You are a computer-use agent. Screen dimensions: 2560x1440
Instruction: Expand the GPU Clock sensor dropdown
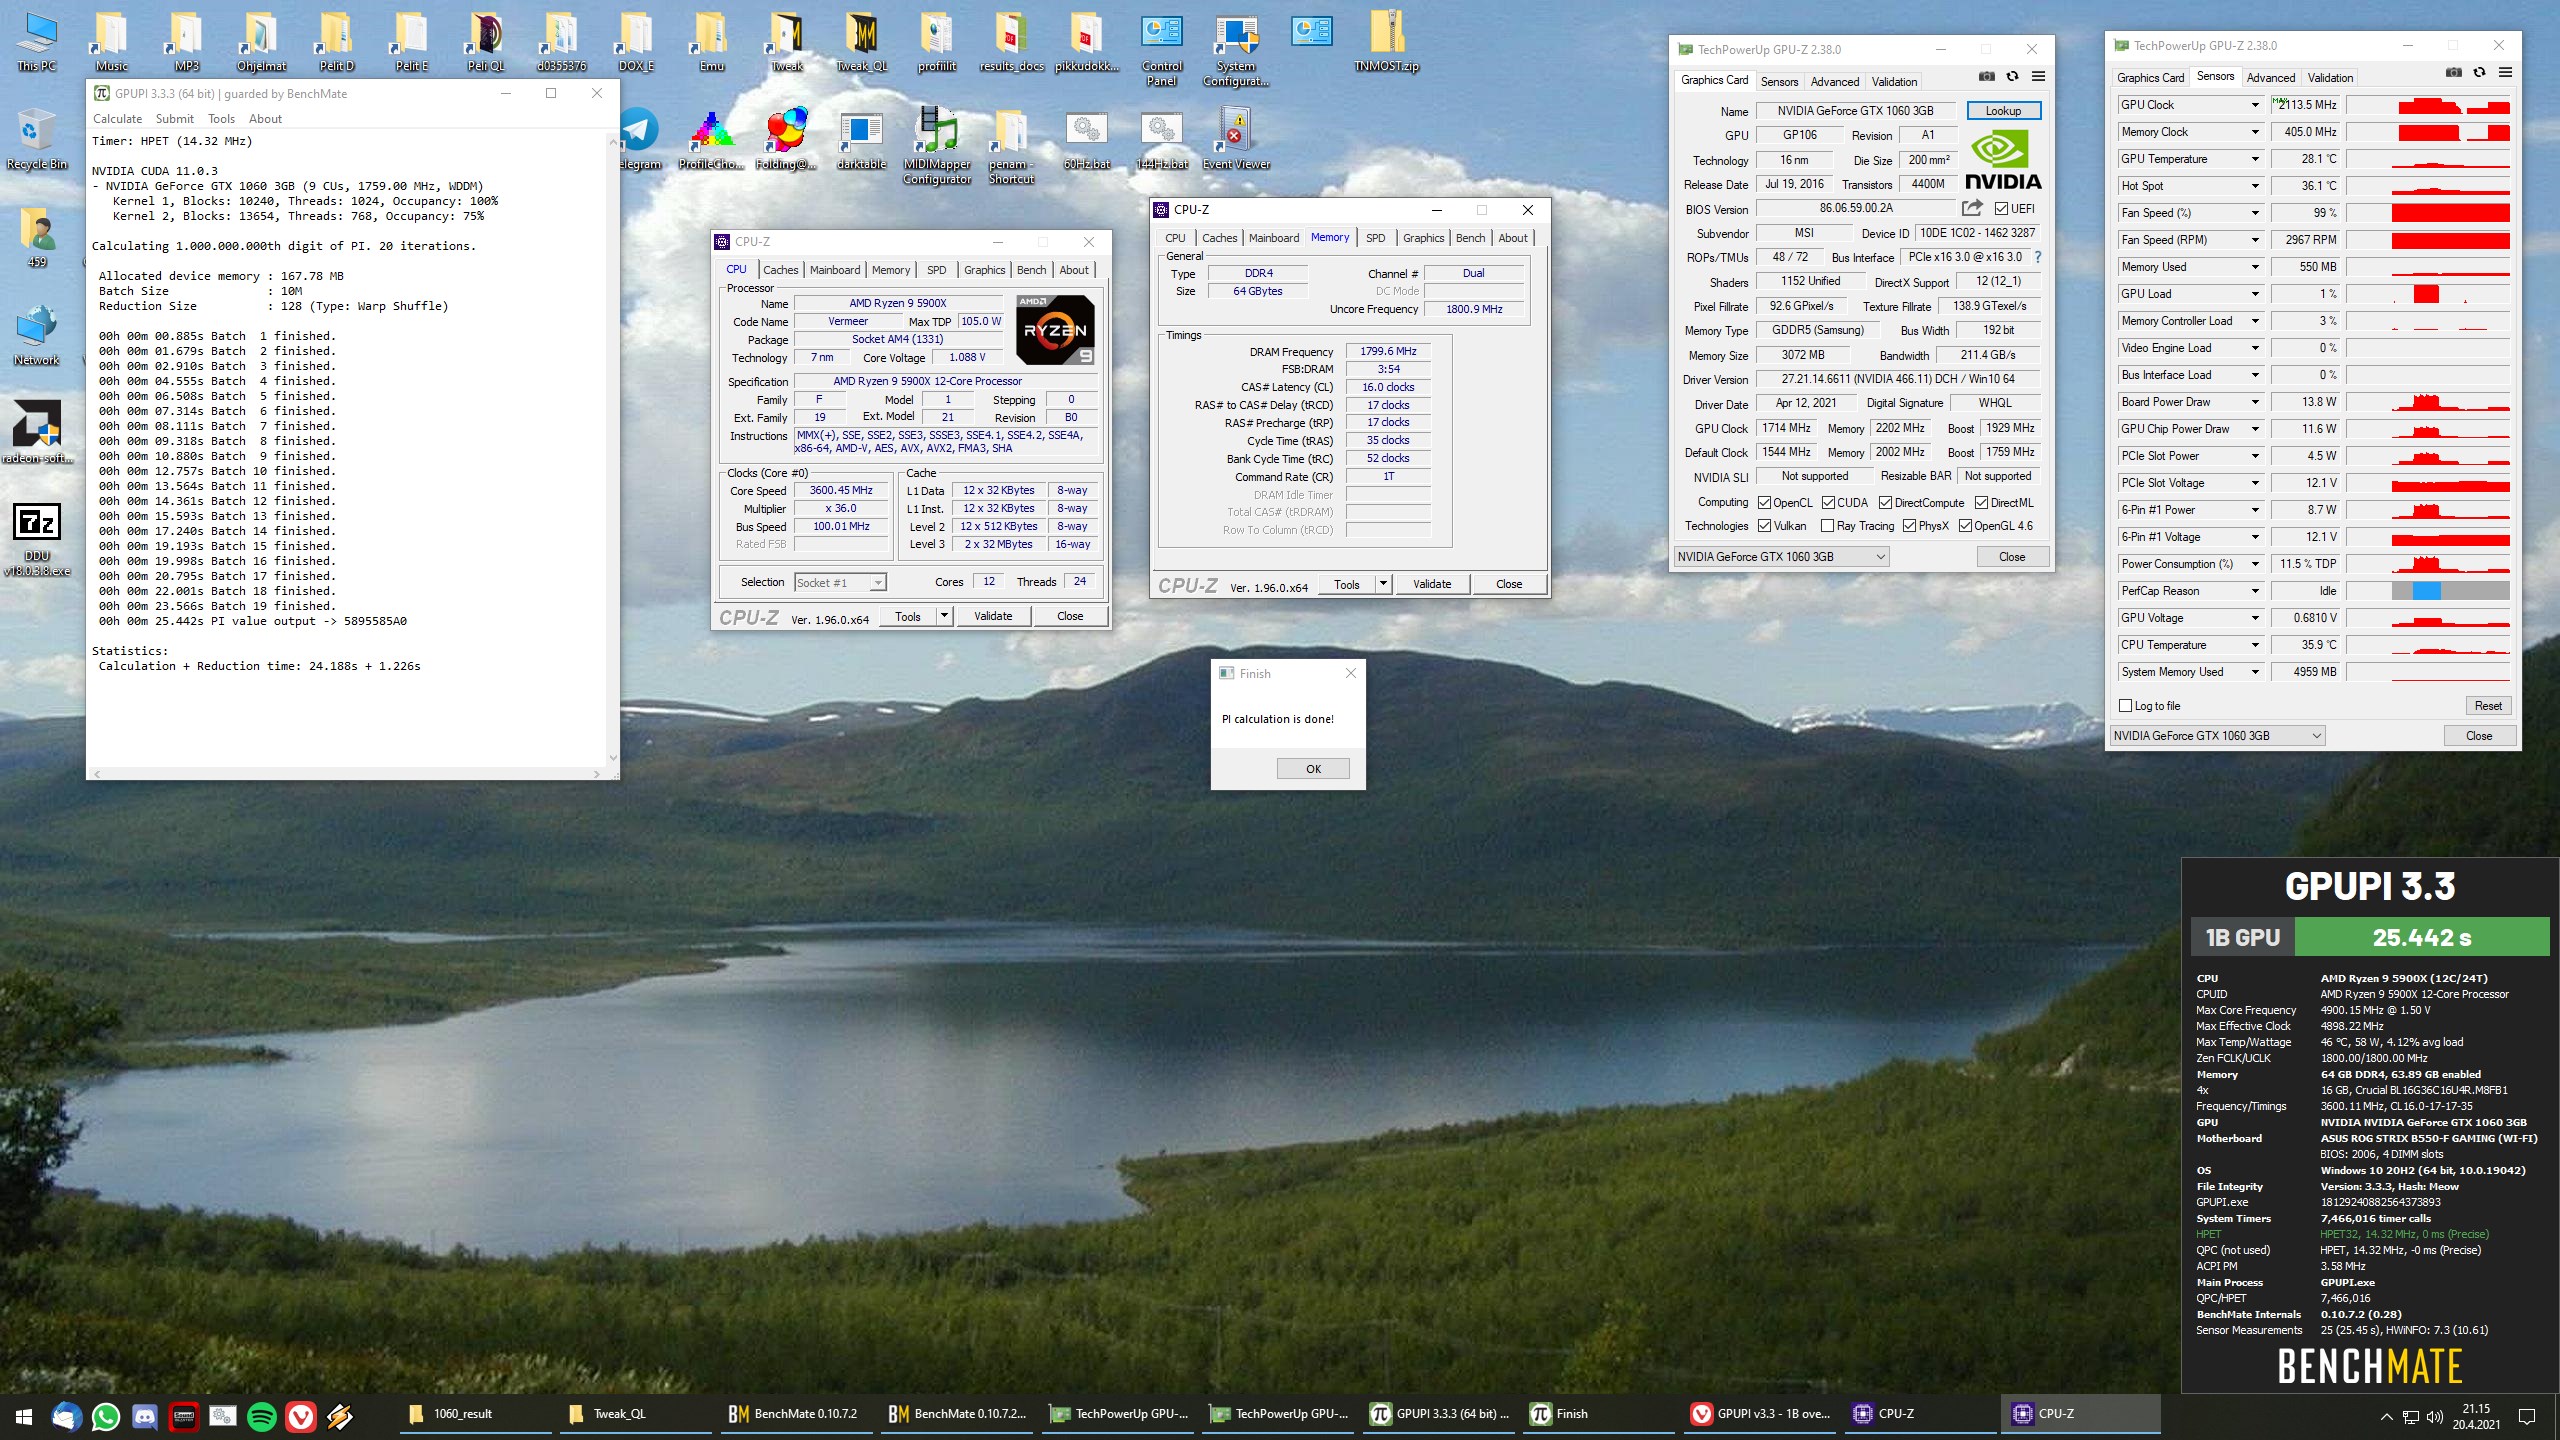pos(2255,105)
